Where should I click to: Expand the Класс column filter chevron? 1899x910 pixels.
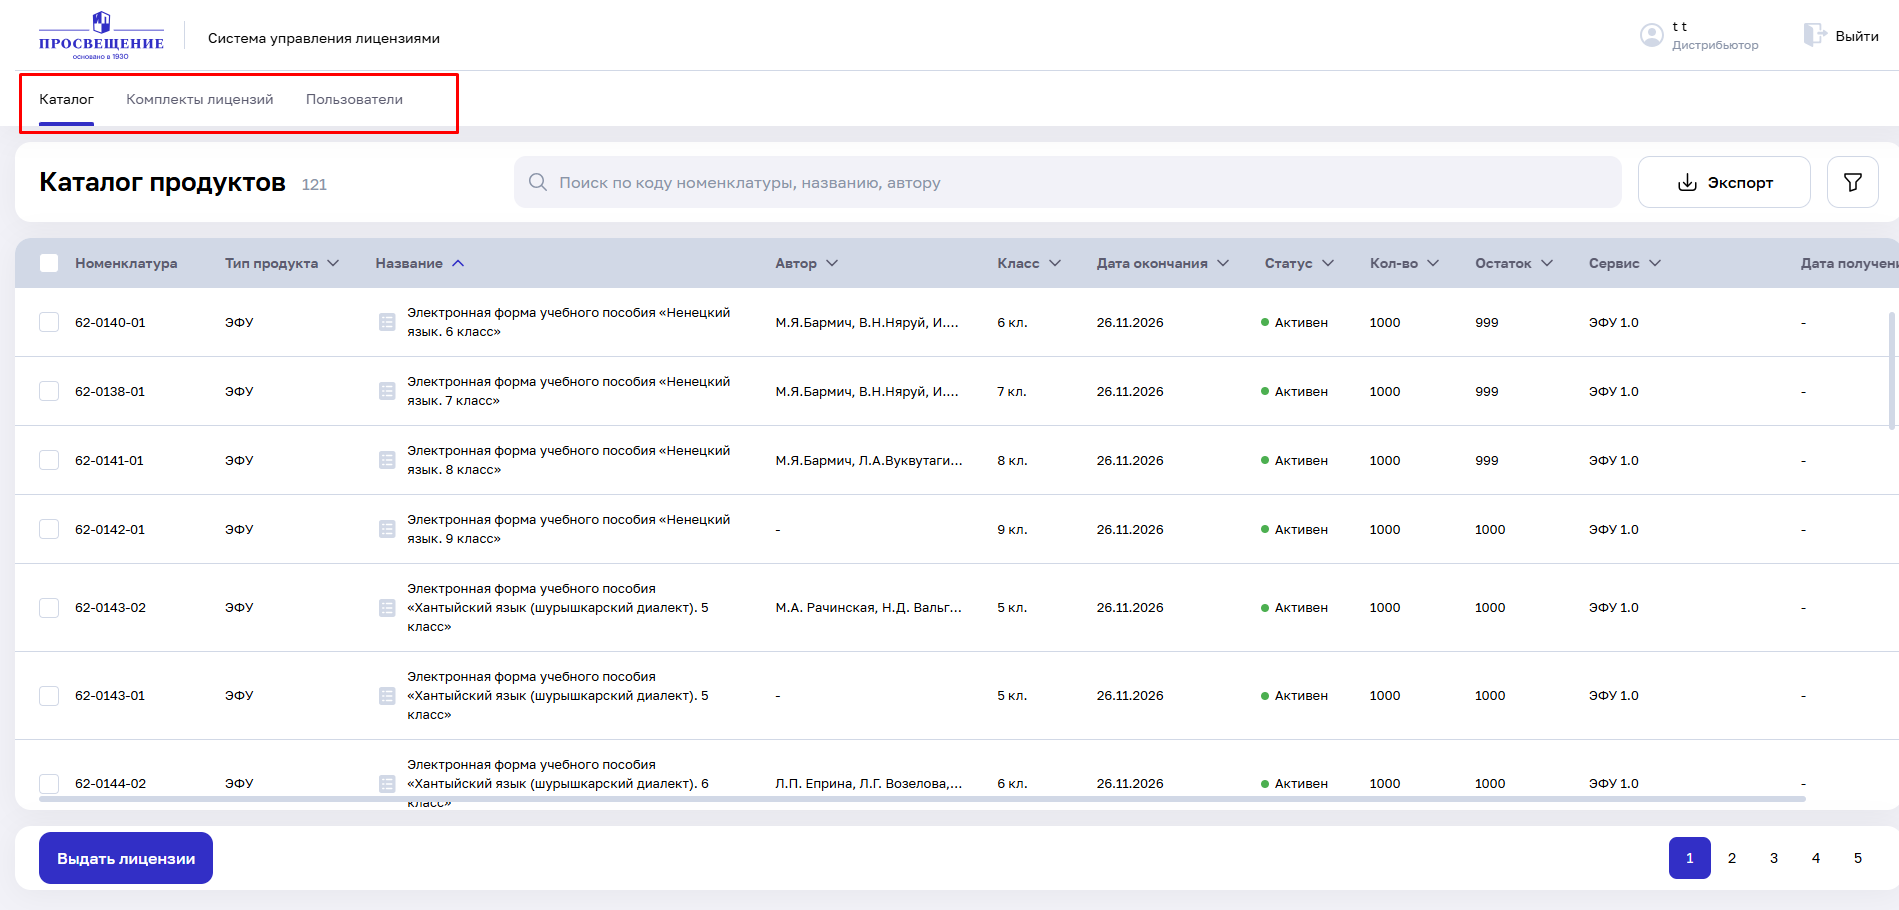click(1055, 263)
